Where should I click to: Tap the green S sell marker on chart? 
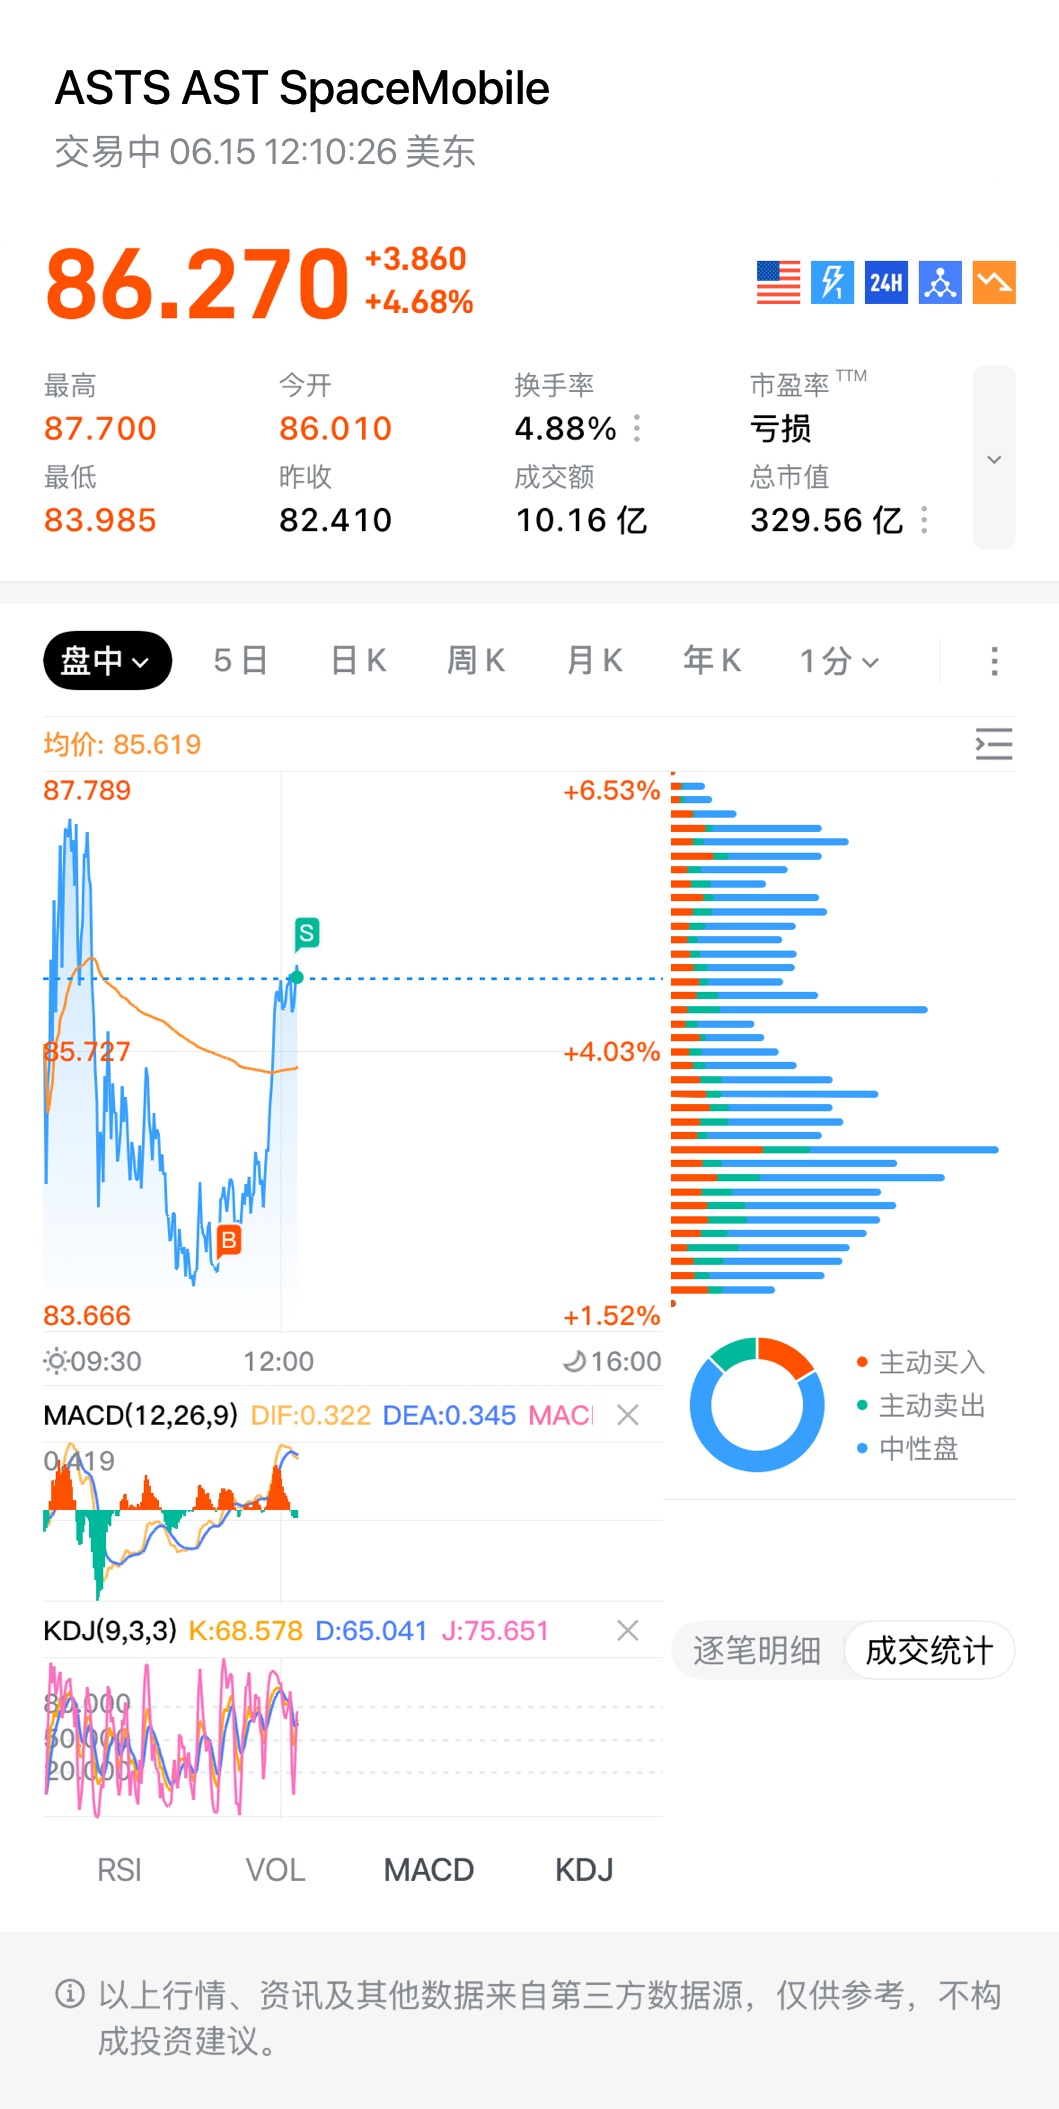tap(307, 934)
